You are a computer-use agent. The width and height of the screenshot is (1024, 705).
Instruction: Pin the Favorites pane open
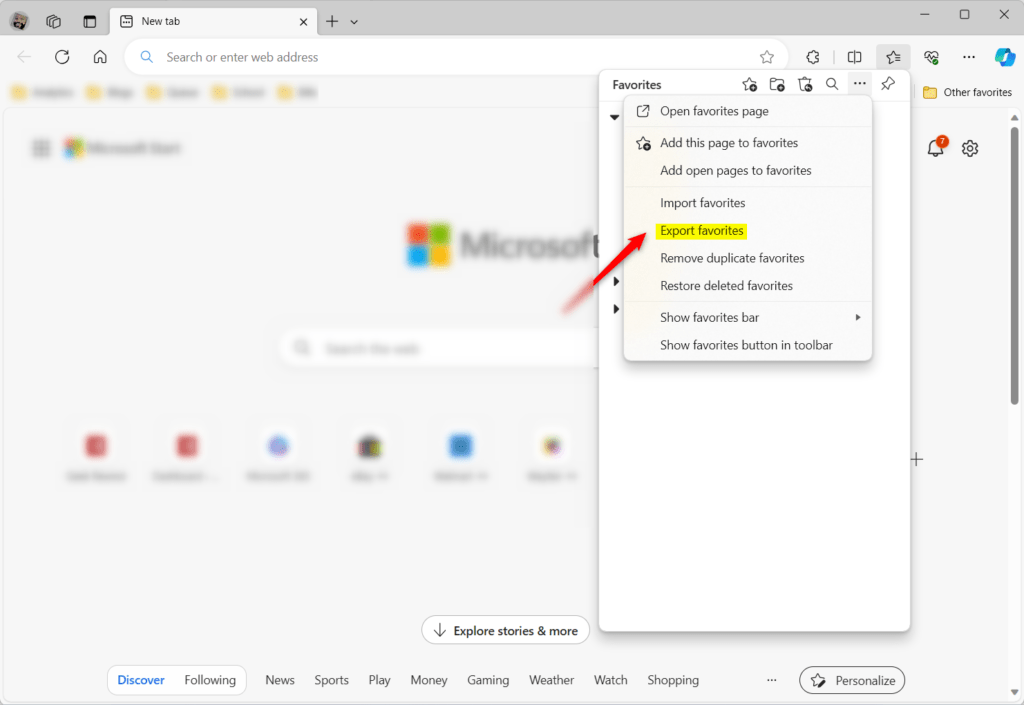pyautogui.click(x=887, y=84)
